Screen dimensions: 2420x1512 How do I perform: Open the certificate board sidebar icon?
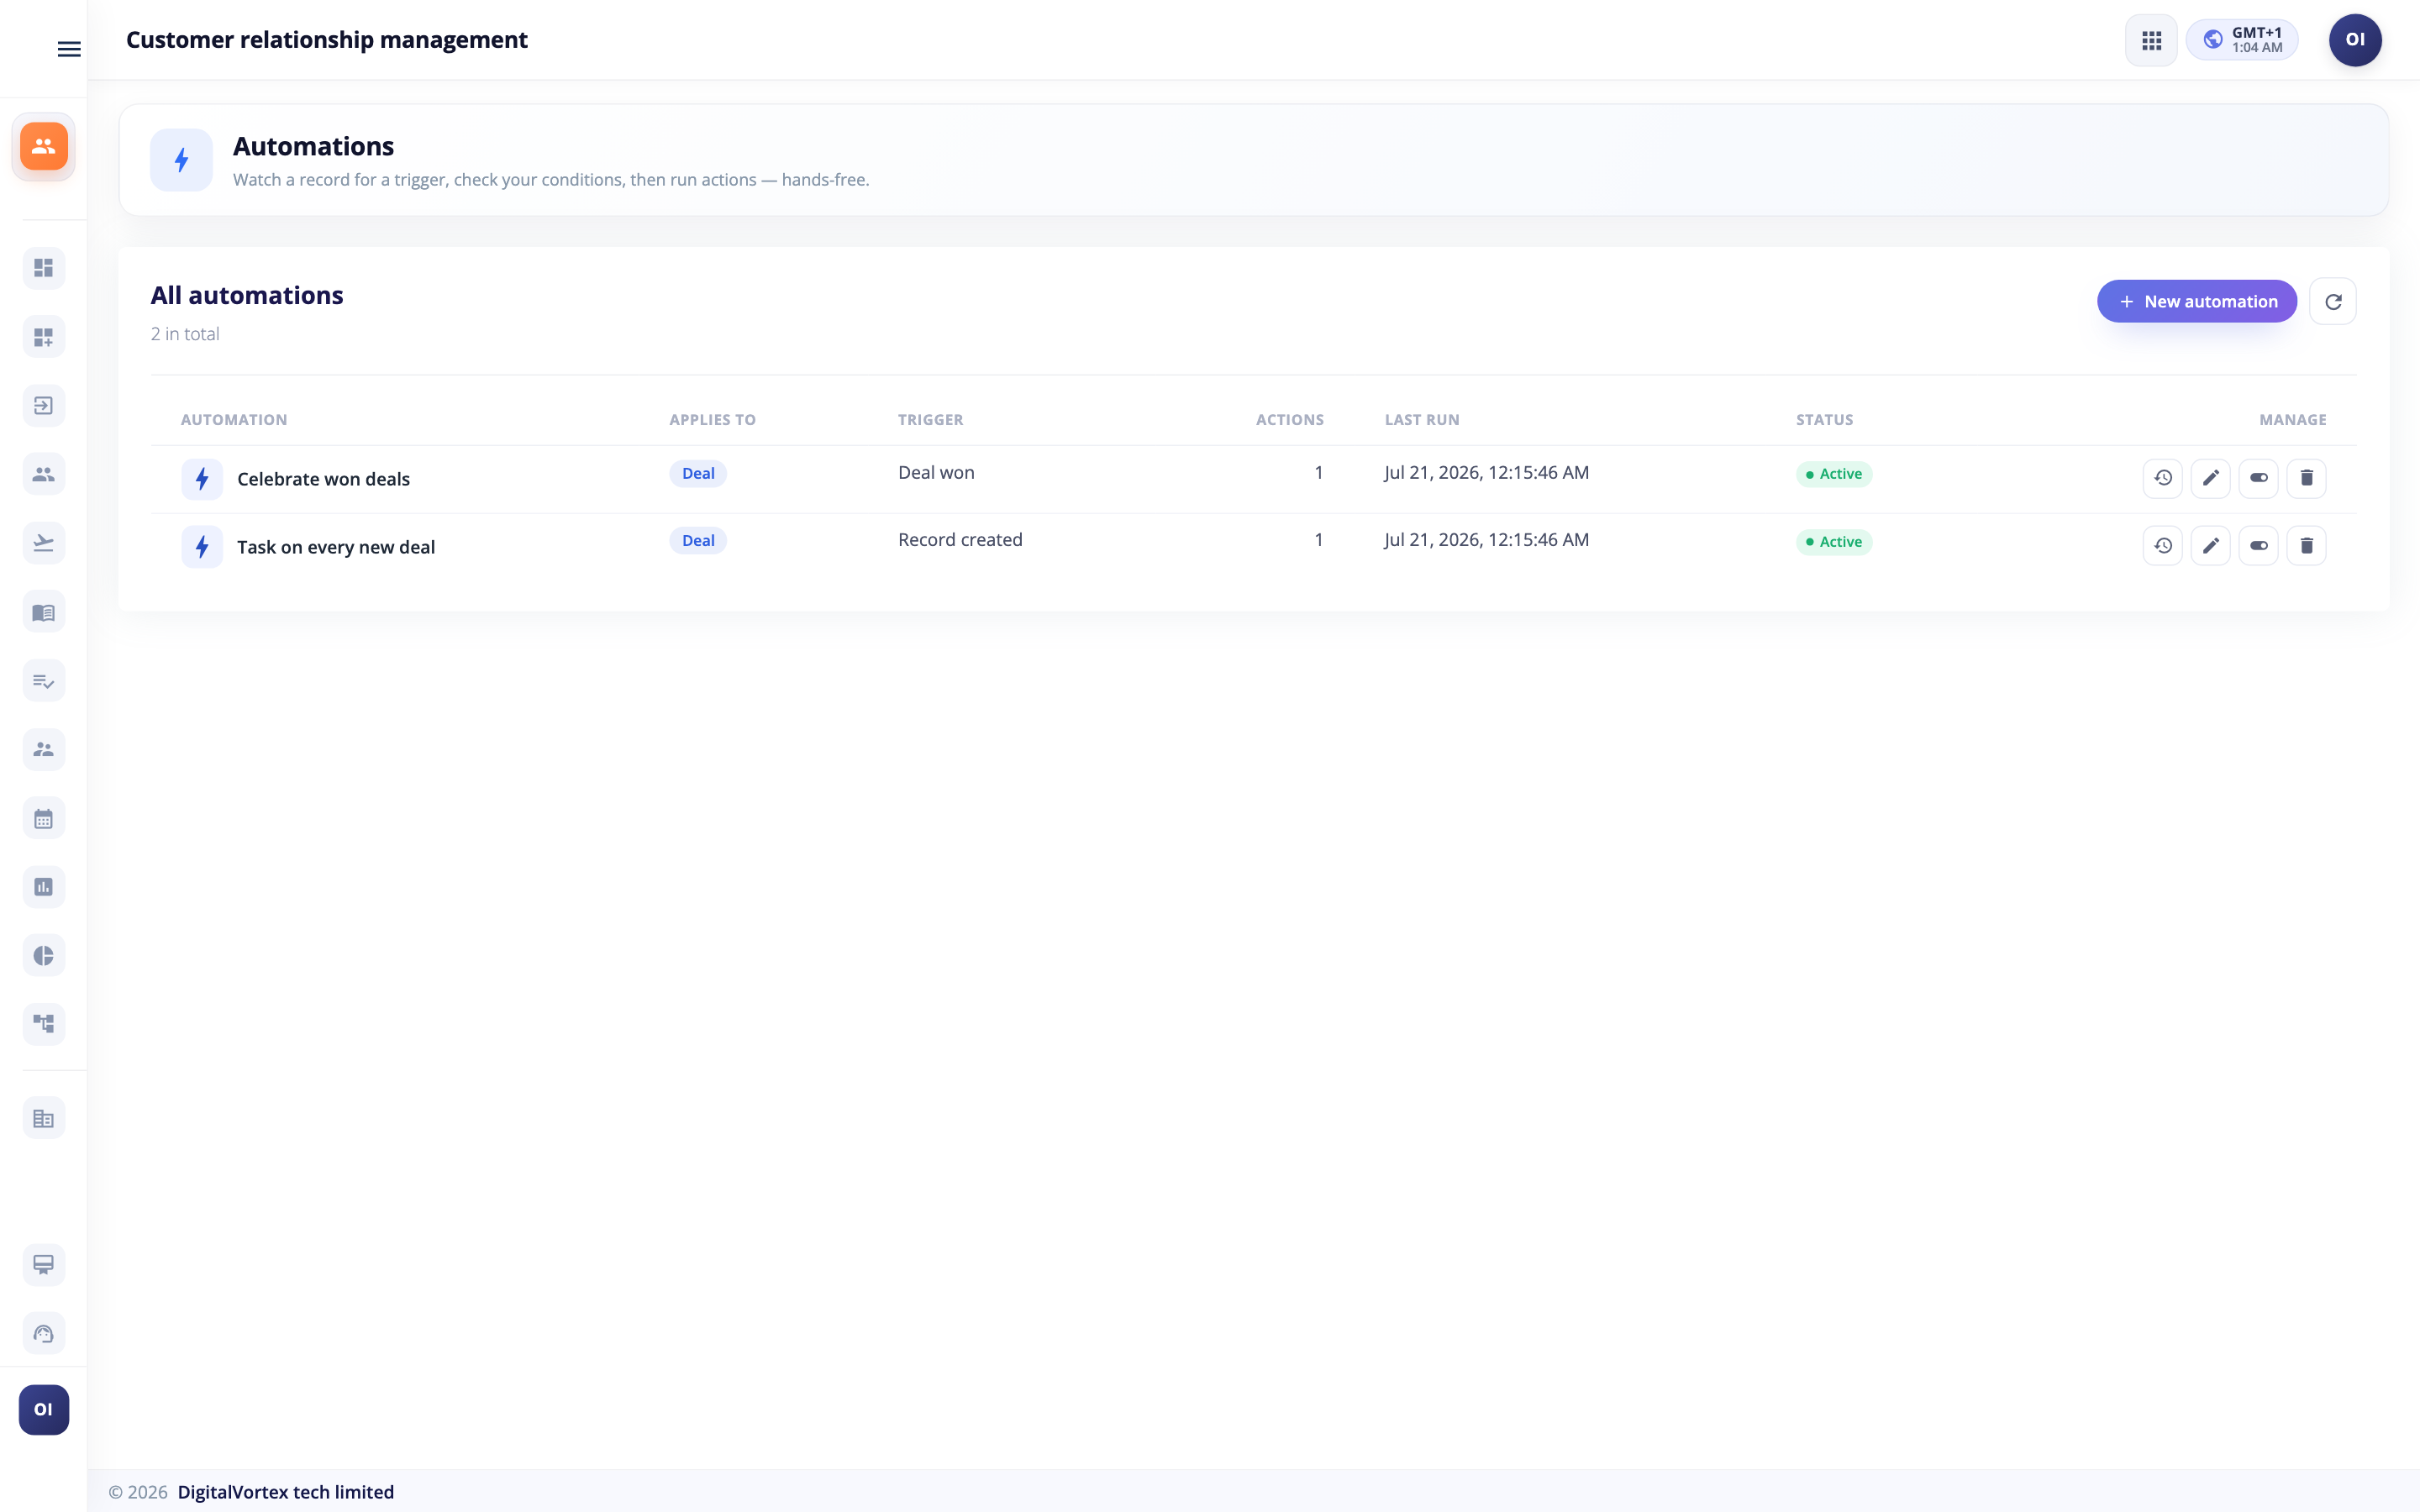point(44,1265)
